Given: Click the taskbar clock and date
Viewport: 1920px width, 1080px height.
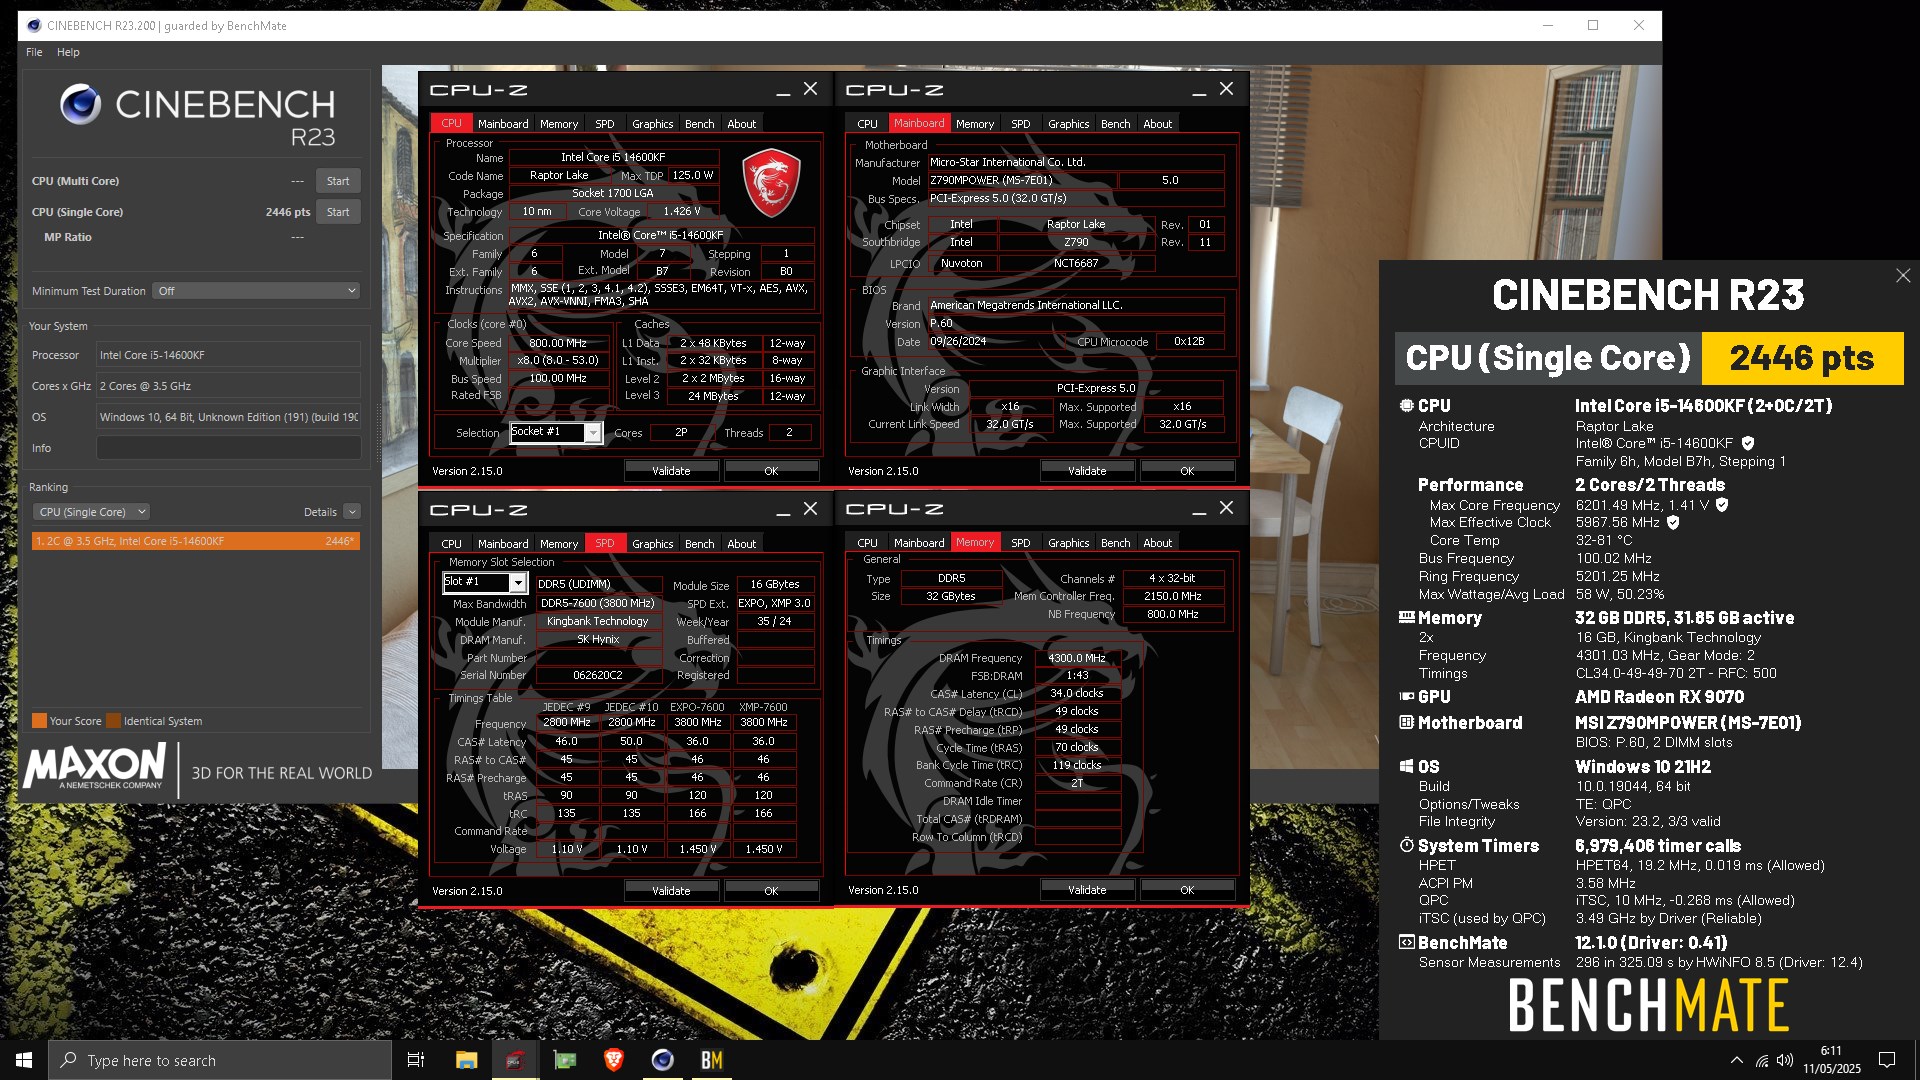Looking at the screenshot, I should click(x=1831, y=1060).
